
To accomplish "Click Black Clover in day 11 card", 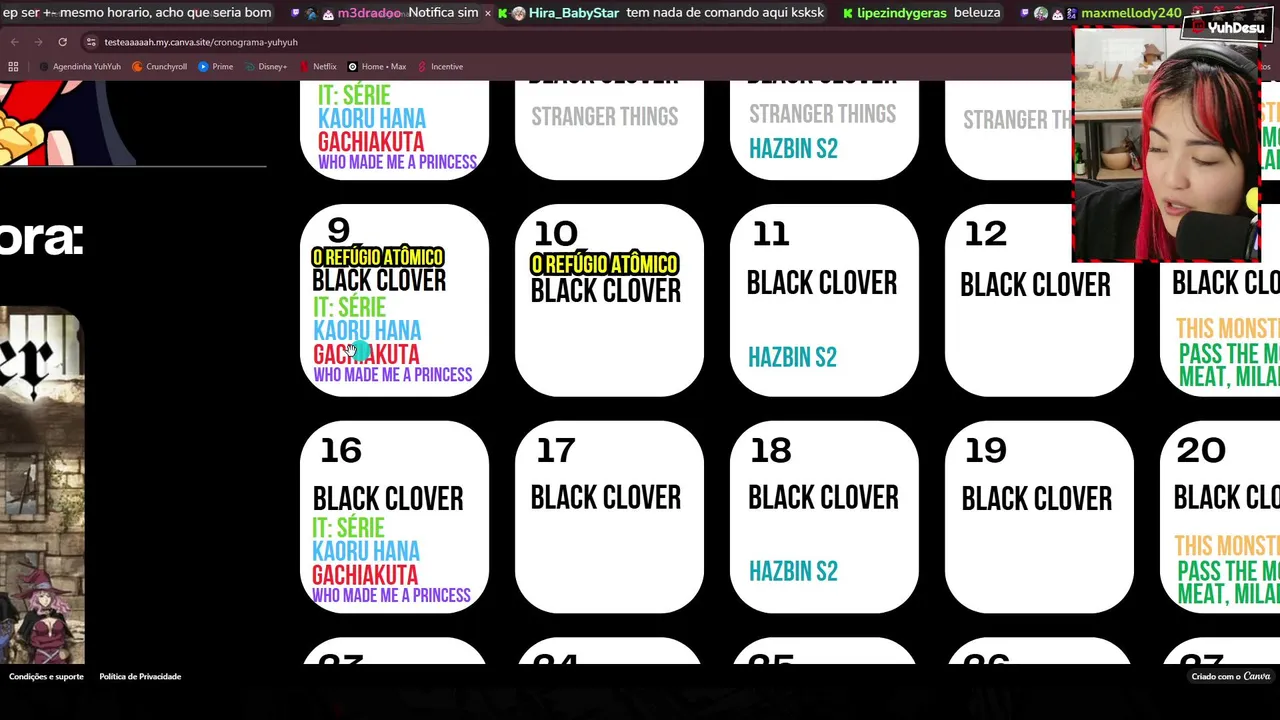I will [x=822, y=284].
